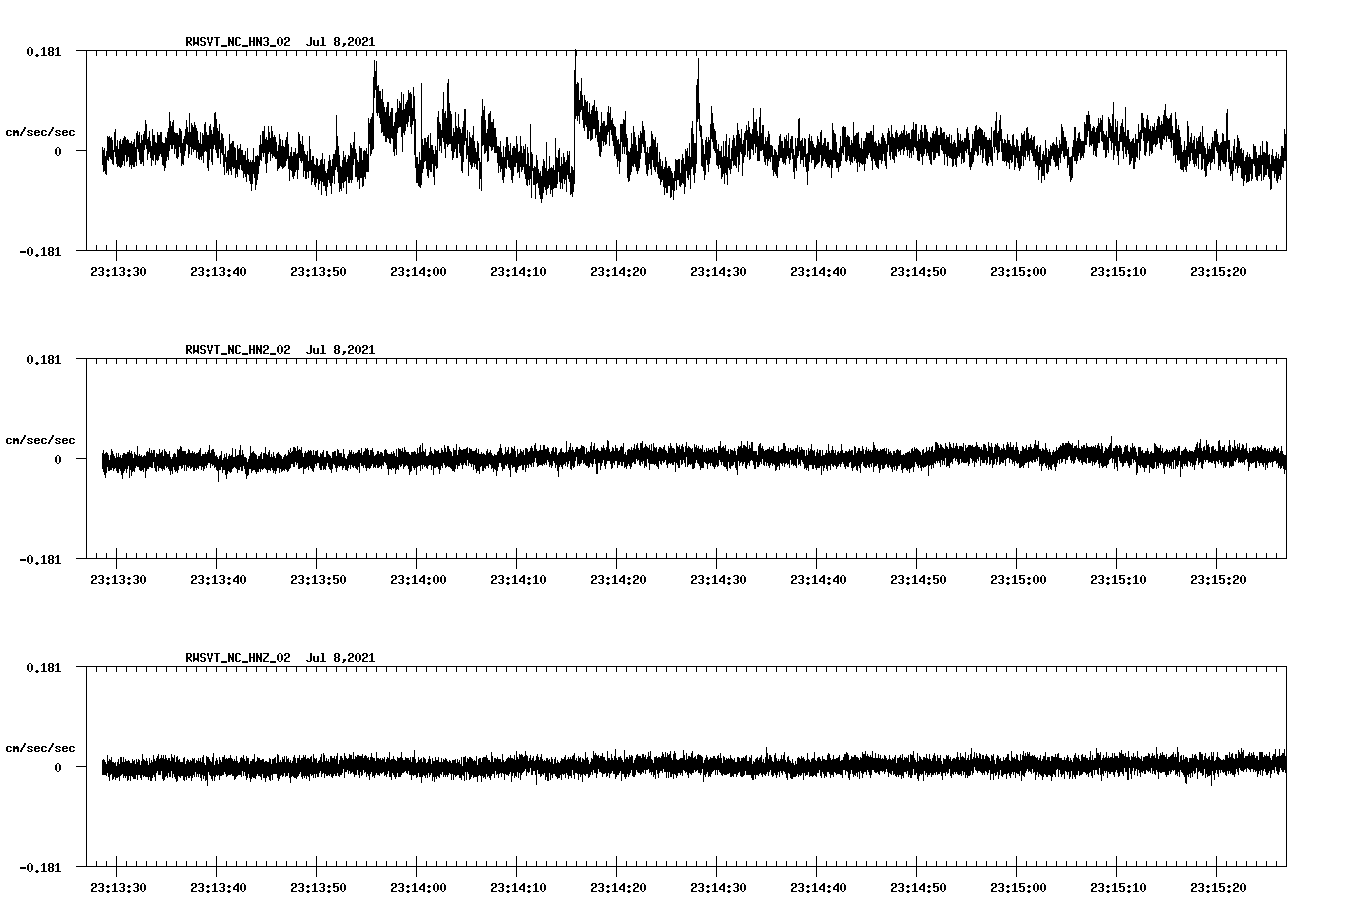
Task: Pick 23:14:40 time label under HN2 plot
Action: click(x=818, y=580)
